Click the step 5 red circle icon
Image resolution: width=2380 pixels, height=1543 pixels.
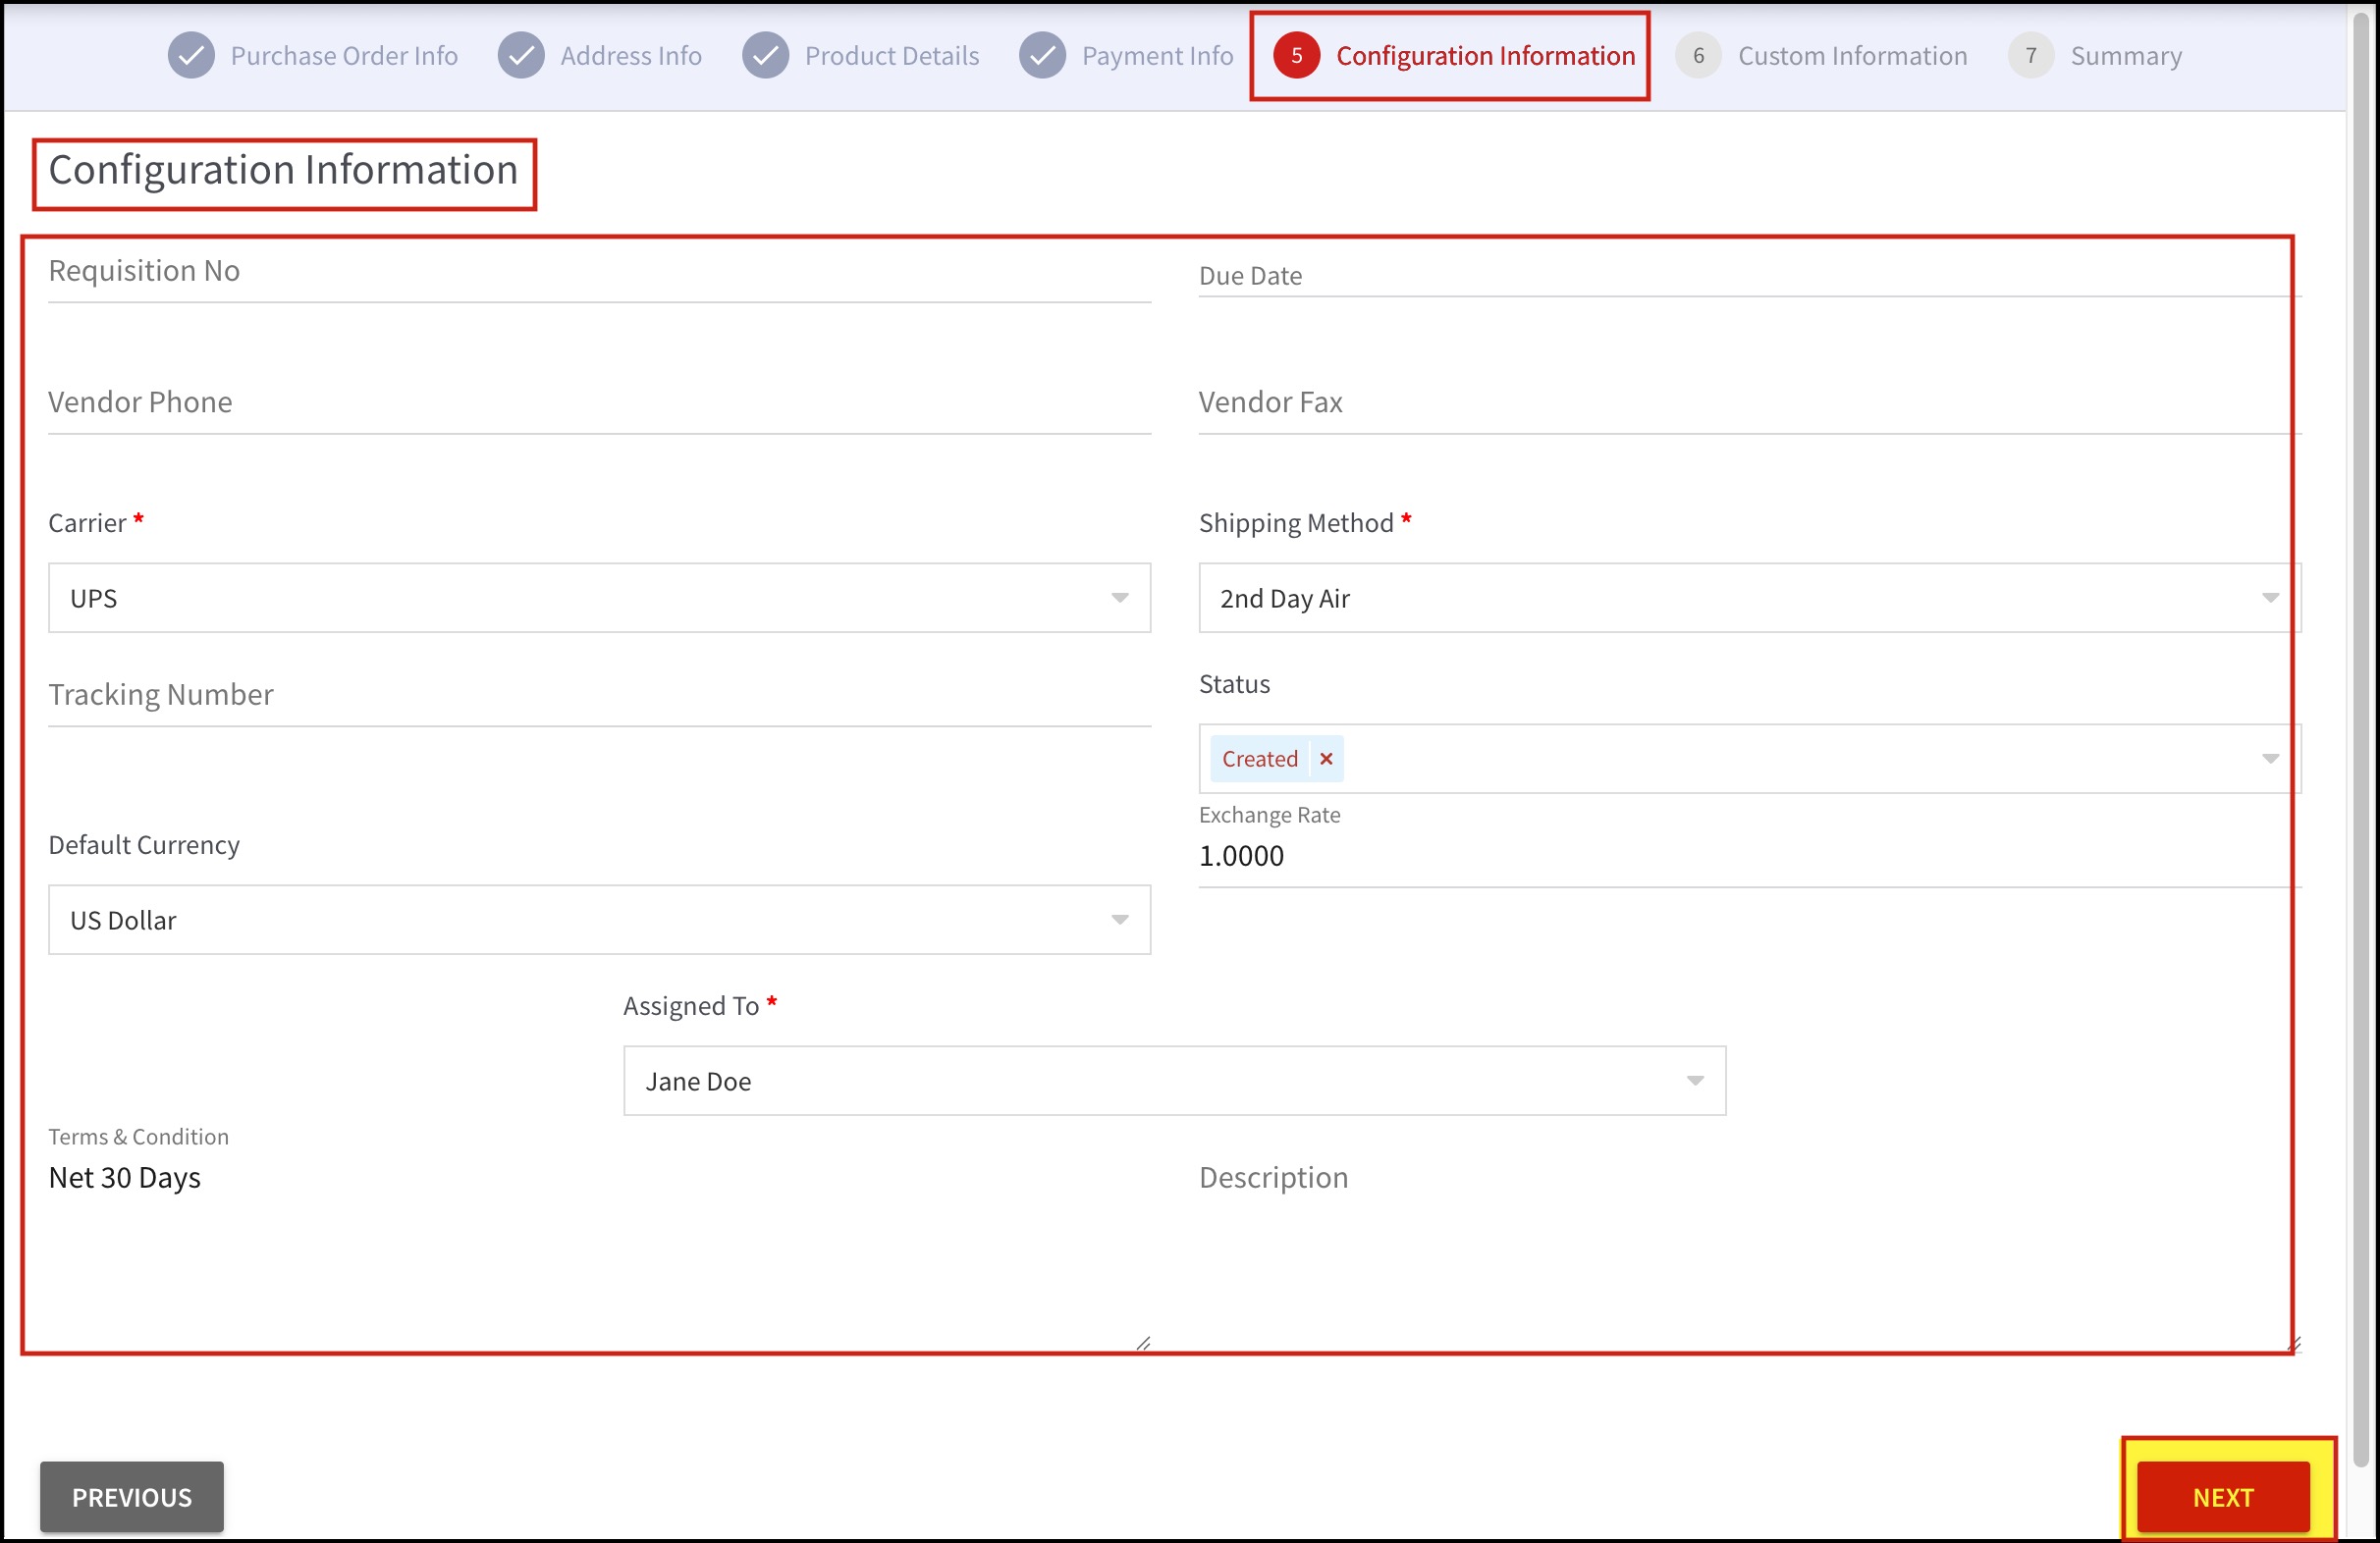coord(1296,56)
